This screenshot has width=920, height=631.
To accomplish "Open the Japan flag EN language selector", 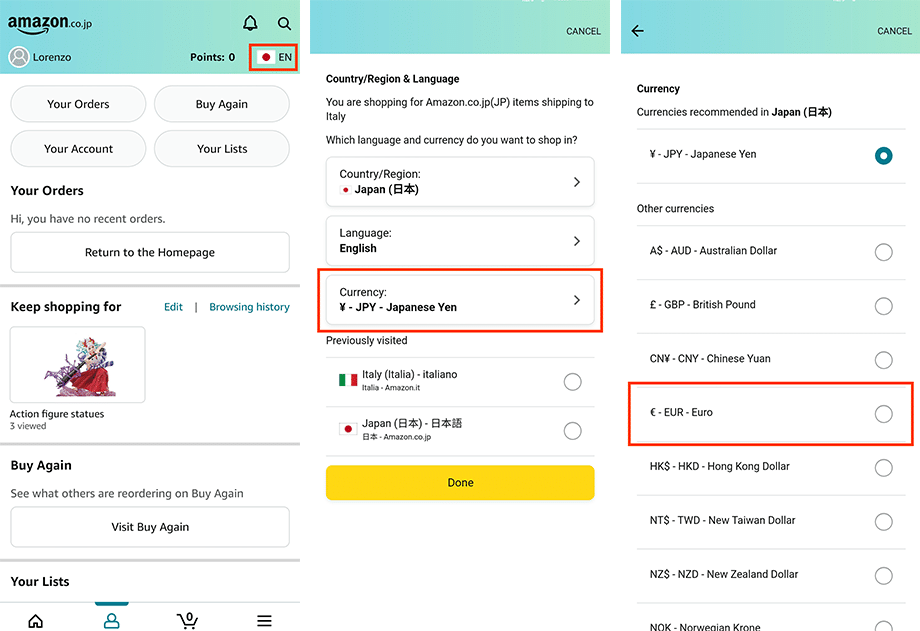I will tap(275, 57).
